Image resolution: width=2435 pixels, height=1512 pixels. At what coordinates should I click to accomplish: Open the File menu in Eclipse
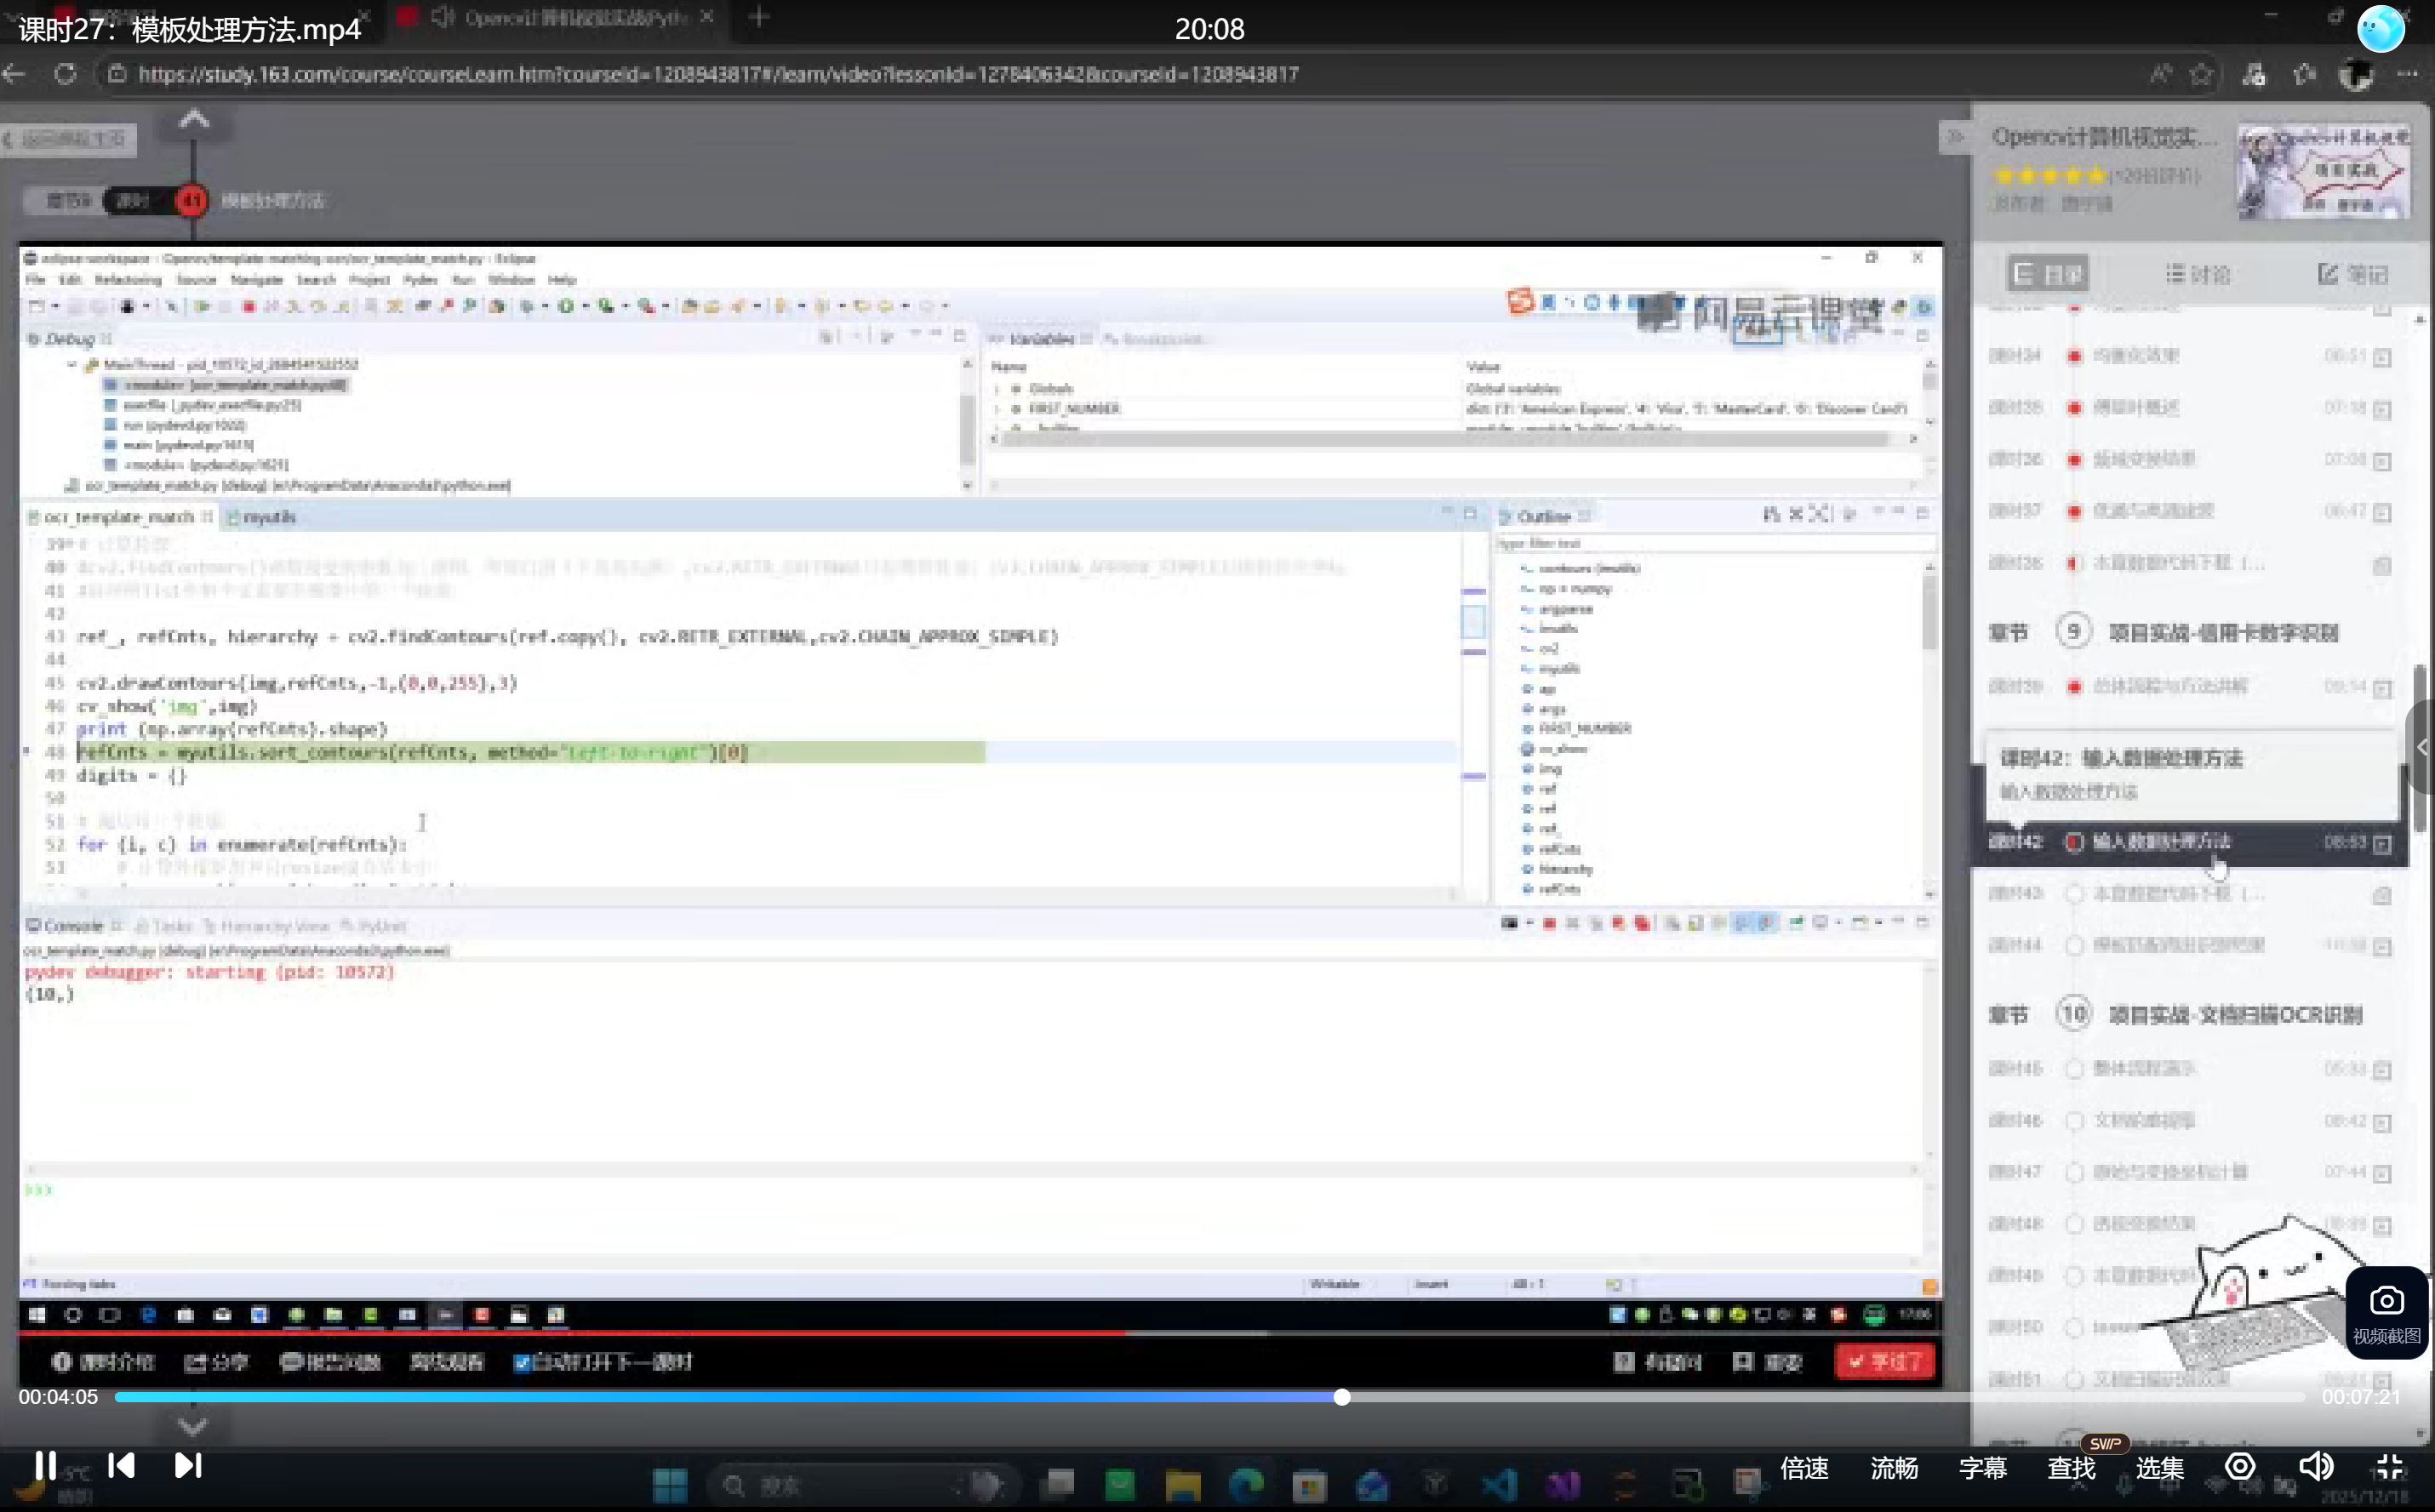pos(35,280)
